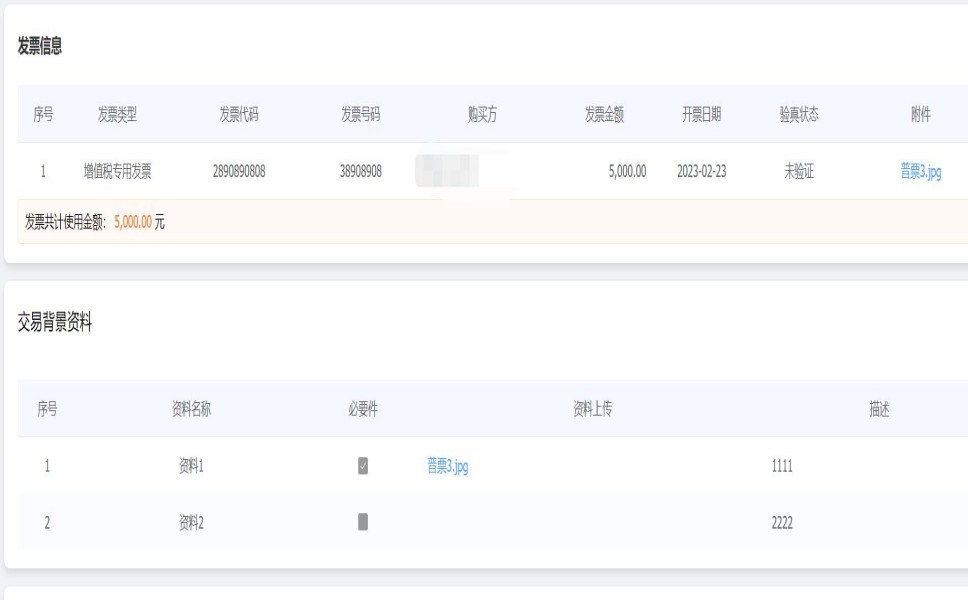The height and width of the screenshot is (600, 968).
Task: Click the 发票类型 column header
Action: tap(117, 115)
